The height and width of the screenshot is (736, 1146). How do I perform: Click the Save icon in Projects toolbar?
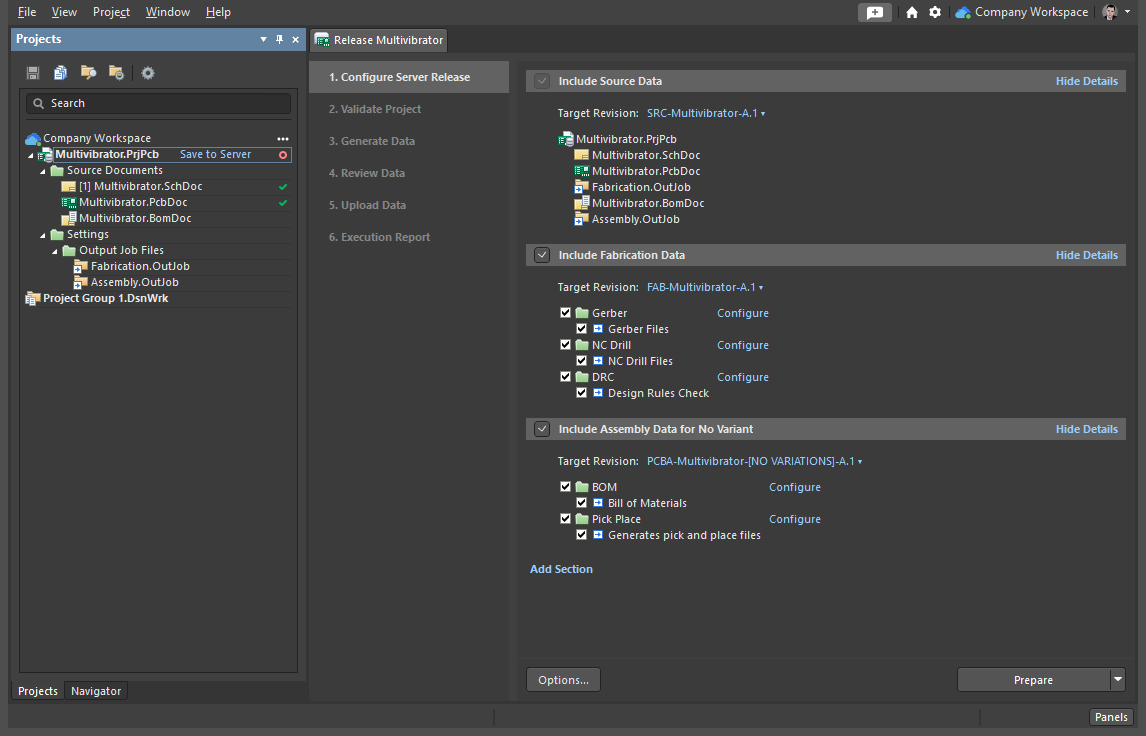pos(33,73)
